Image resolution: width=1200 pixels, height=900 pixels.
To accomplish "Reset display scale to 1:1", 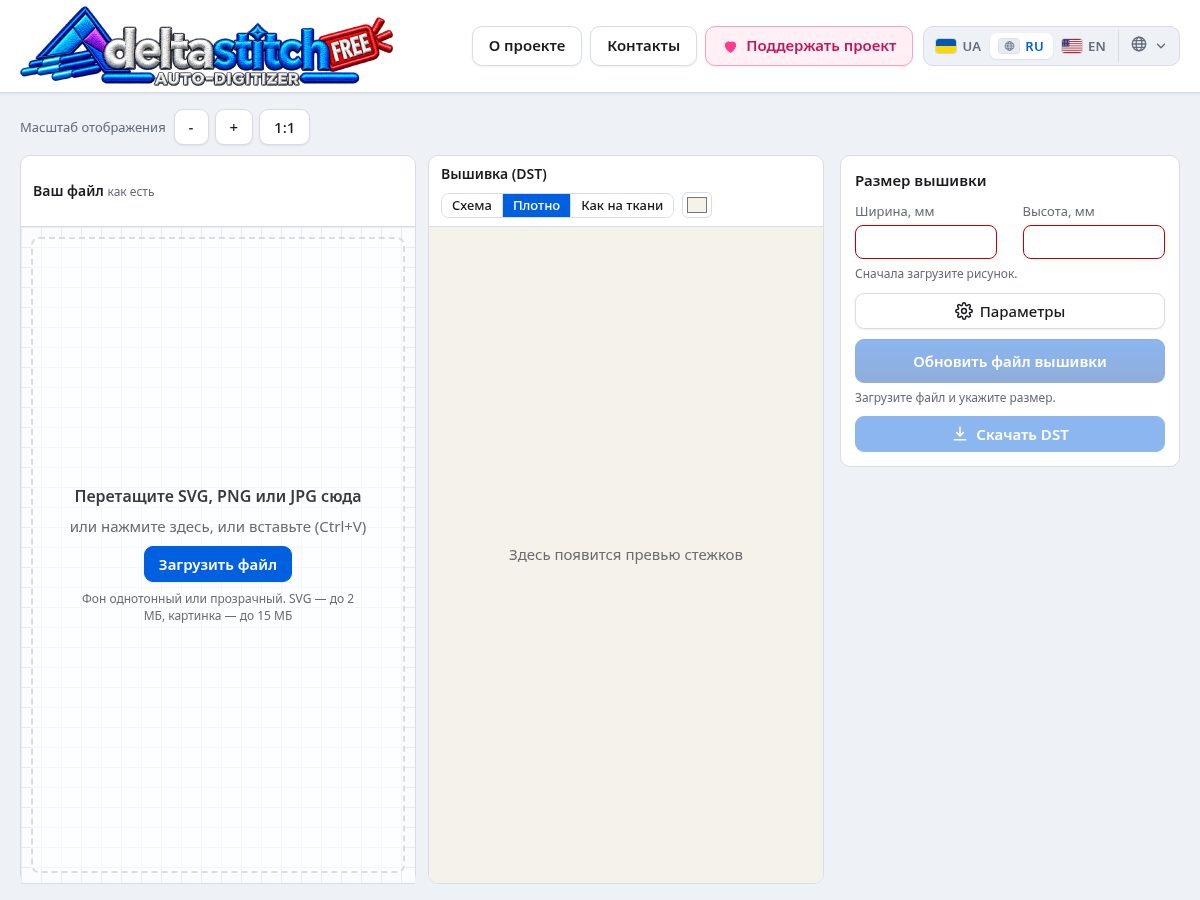I will pos(285,128).
